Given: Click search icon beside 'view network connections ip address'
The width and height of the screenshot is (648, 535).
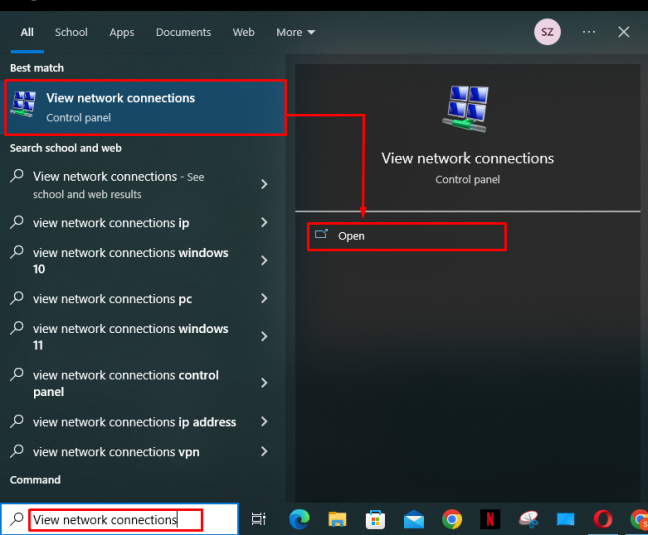Looking at the screenshot, I should pos(17,421).
